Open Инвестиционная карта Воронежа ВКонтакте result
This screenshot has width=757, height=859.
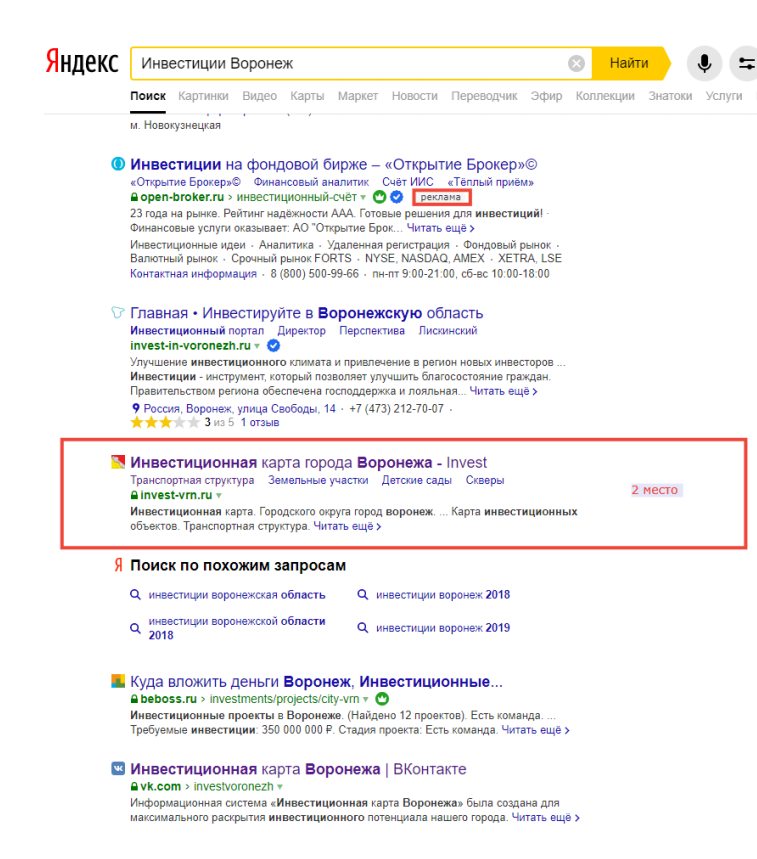click(x=298, y=769)
